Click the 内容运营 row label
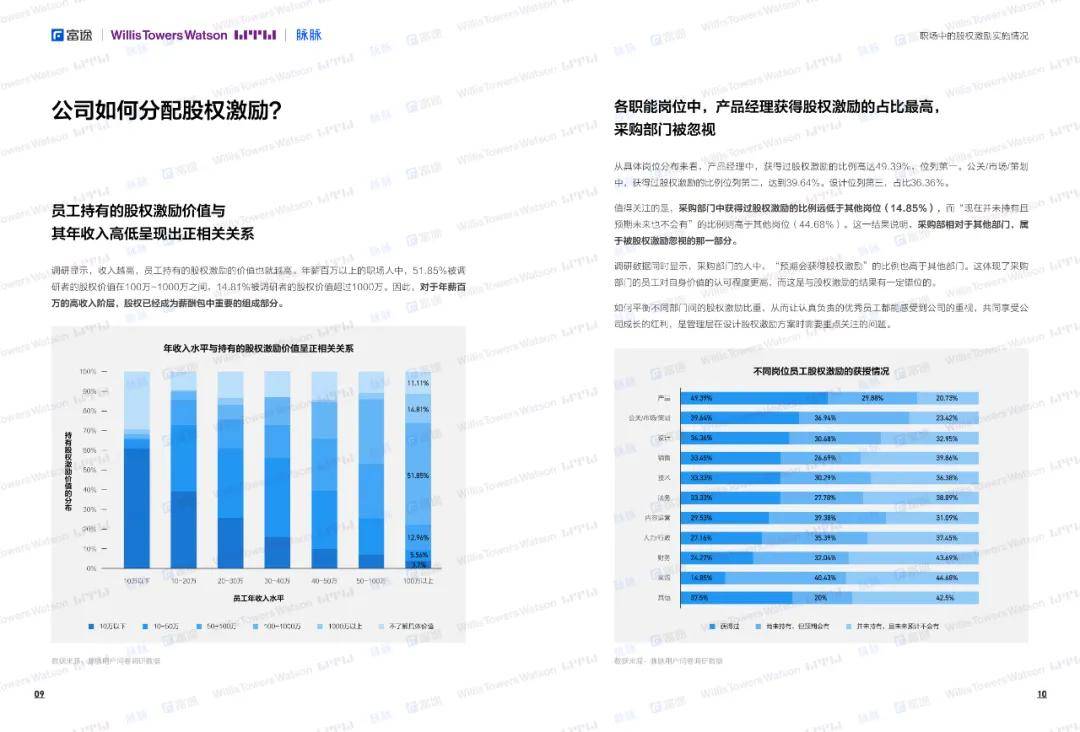The image size is (1080, 732). pos(658,518)
